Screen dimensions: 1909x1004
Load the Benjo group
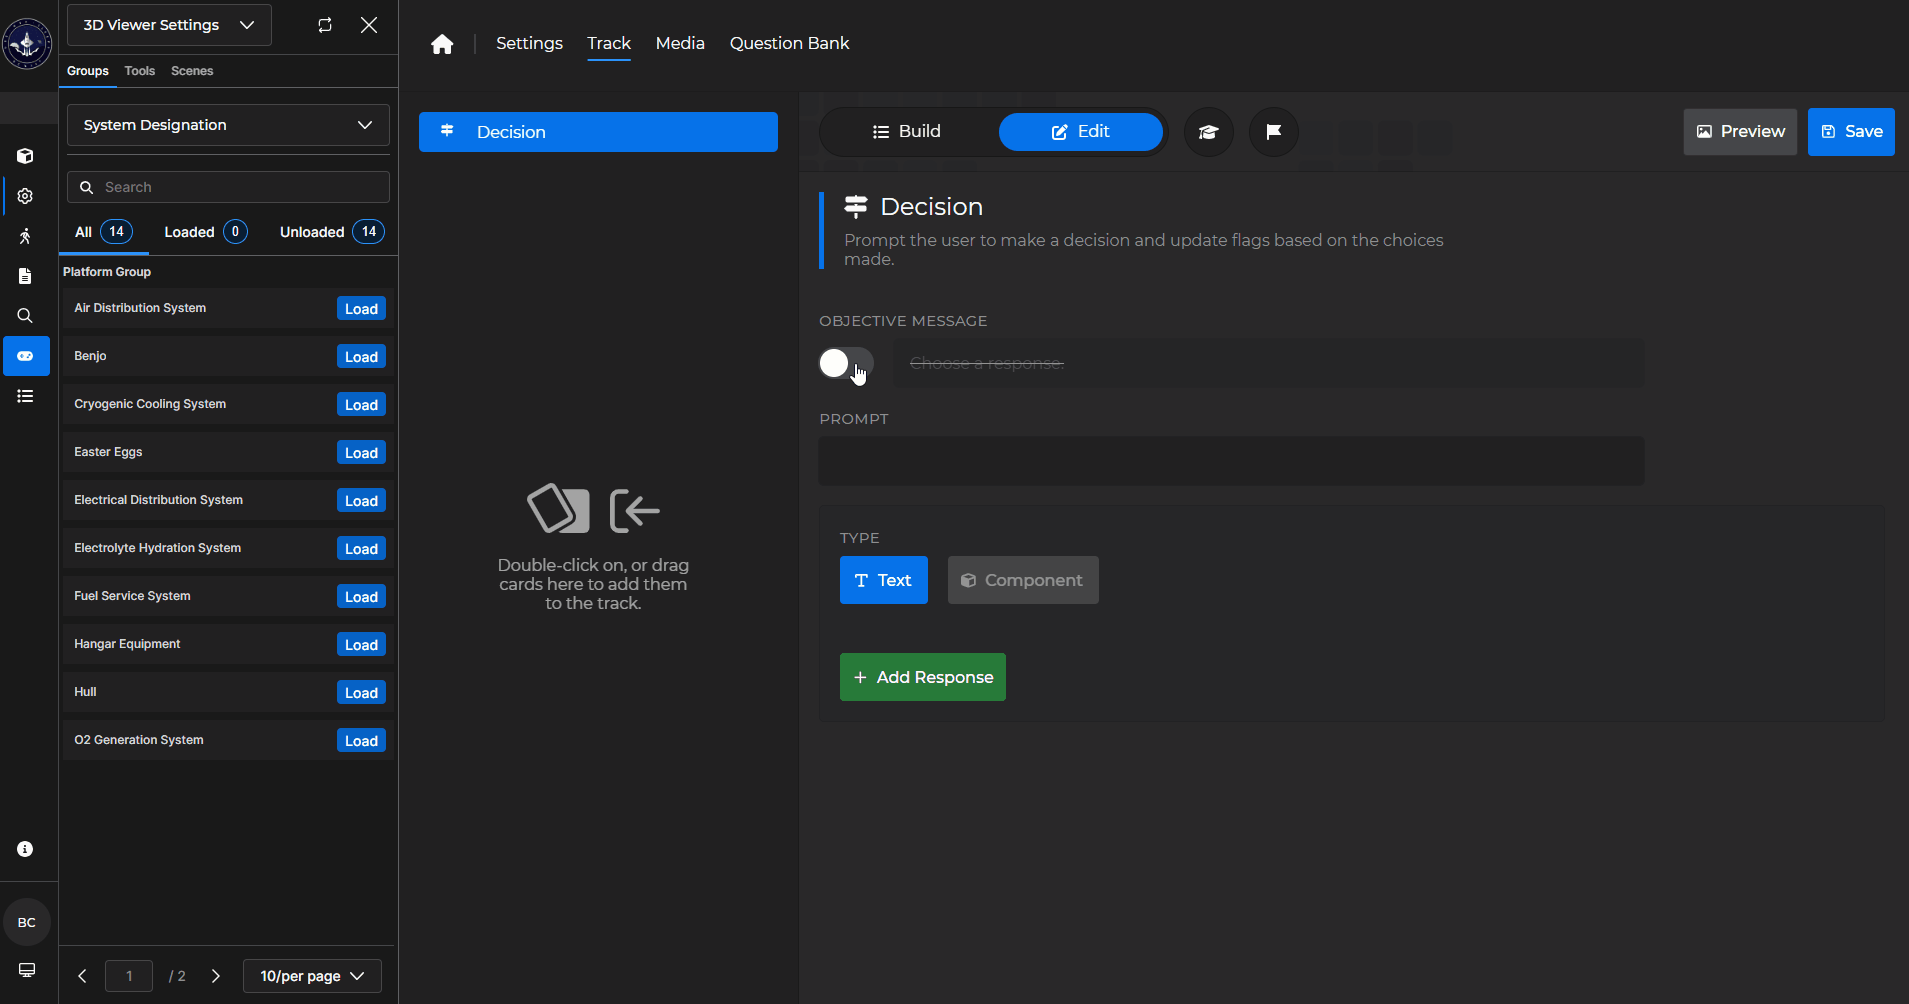361,357
